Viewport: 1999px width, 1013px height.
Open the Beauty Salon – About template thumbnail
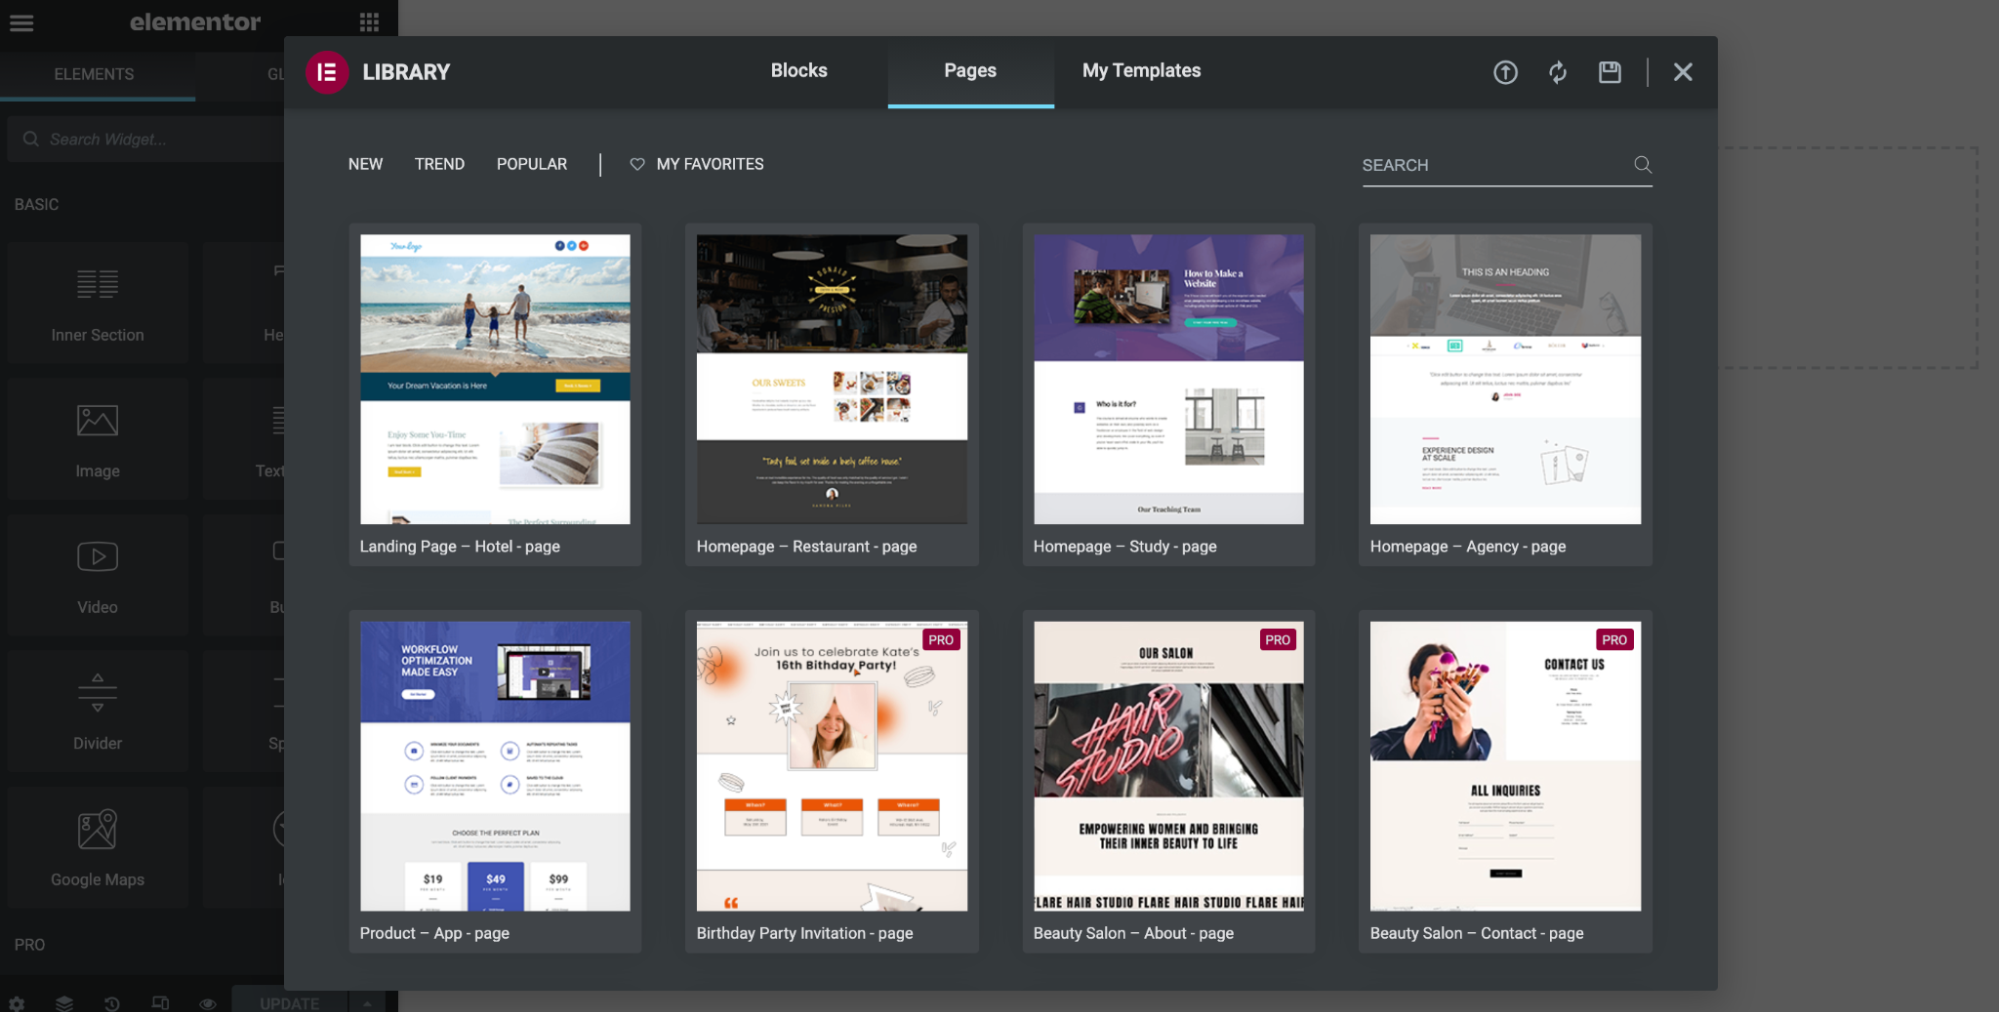click(x=1169, y=766)
